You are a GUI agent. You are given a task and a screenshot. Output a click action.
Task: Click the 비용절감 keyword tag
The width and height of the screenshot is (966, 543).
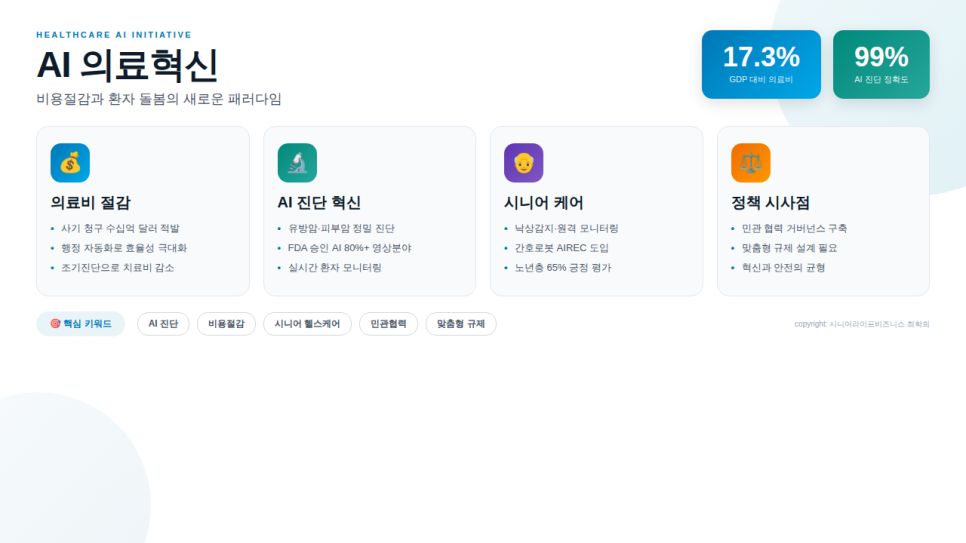point(226,324)
